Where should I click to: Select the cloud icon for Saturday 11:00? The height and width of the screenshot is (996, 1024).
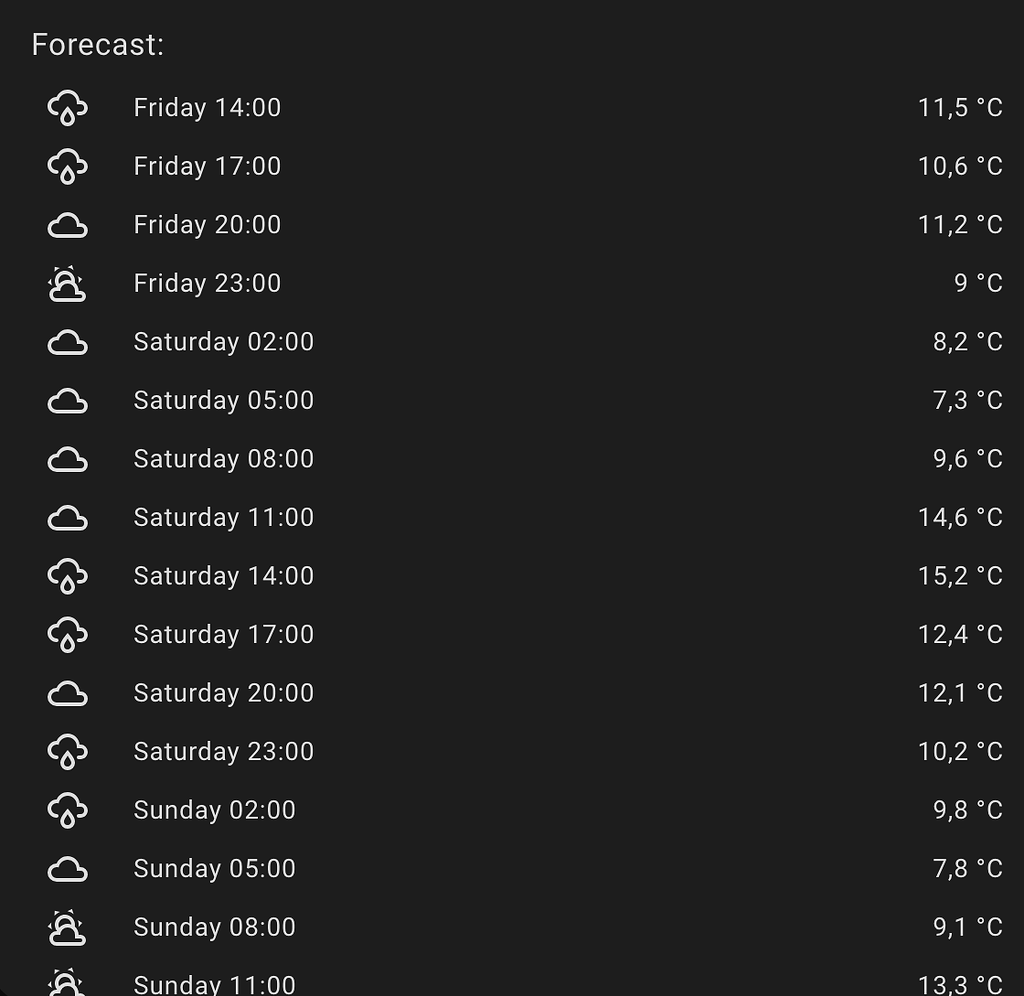[x=67, y=517]
